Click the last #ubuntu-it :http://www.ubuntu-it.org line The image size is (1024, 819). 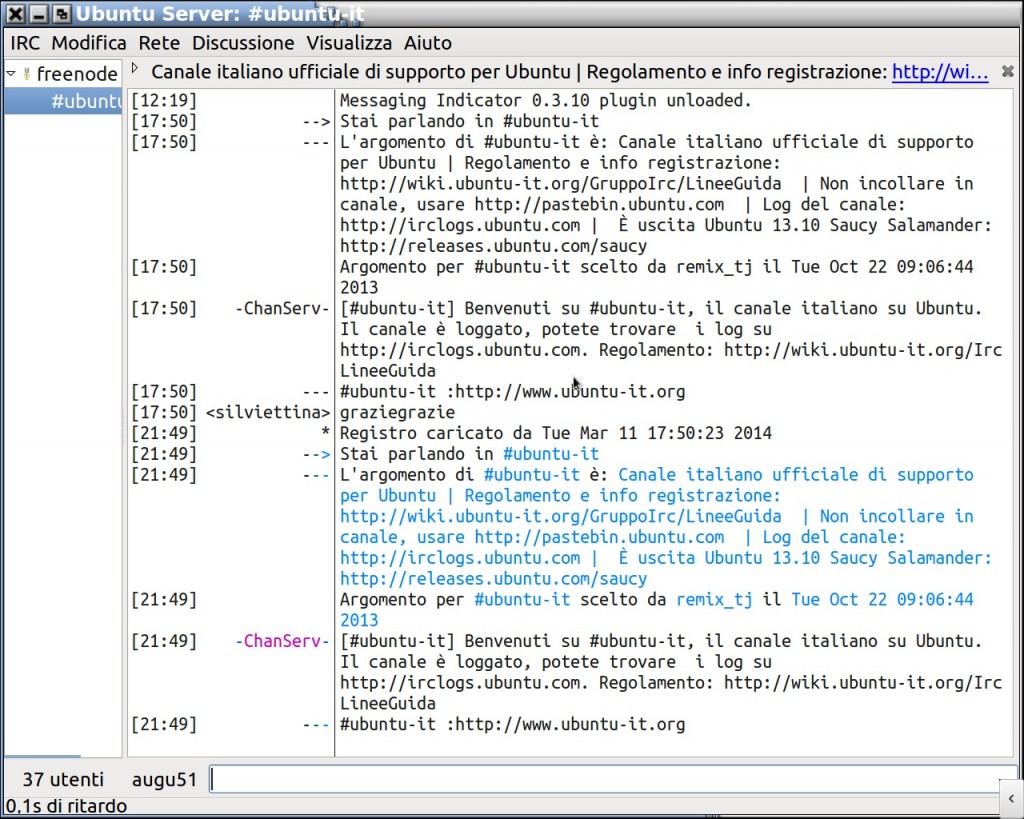[x=512, y=724]
